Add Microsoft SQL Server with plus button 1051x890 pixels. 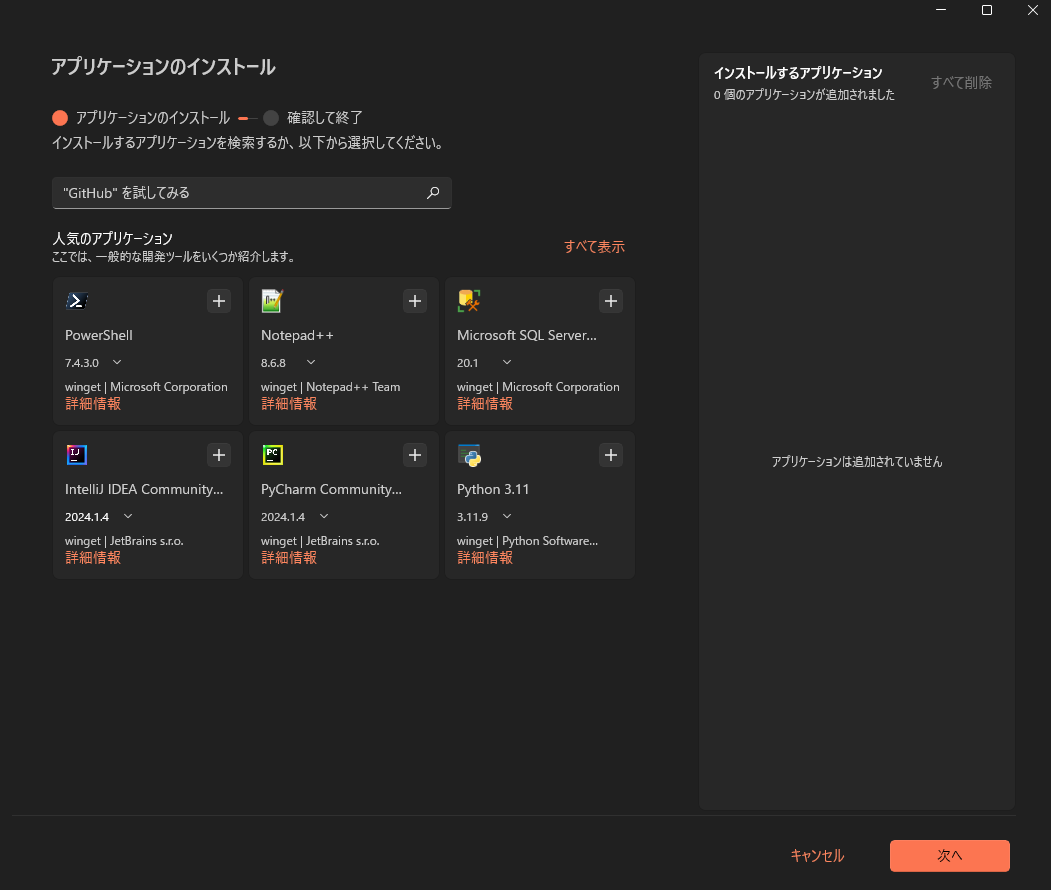coord(611,301)
